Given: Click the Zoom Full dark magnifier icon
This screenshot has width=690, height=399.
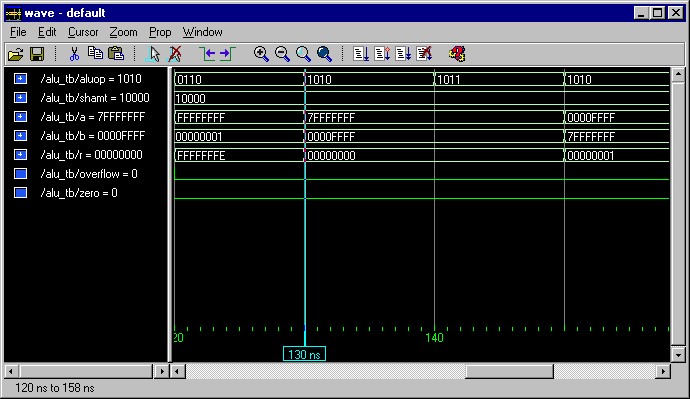Looking at the screenshot, I should [x=324, y=54].
